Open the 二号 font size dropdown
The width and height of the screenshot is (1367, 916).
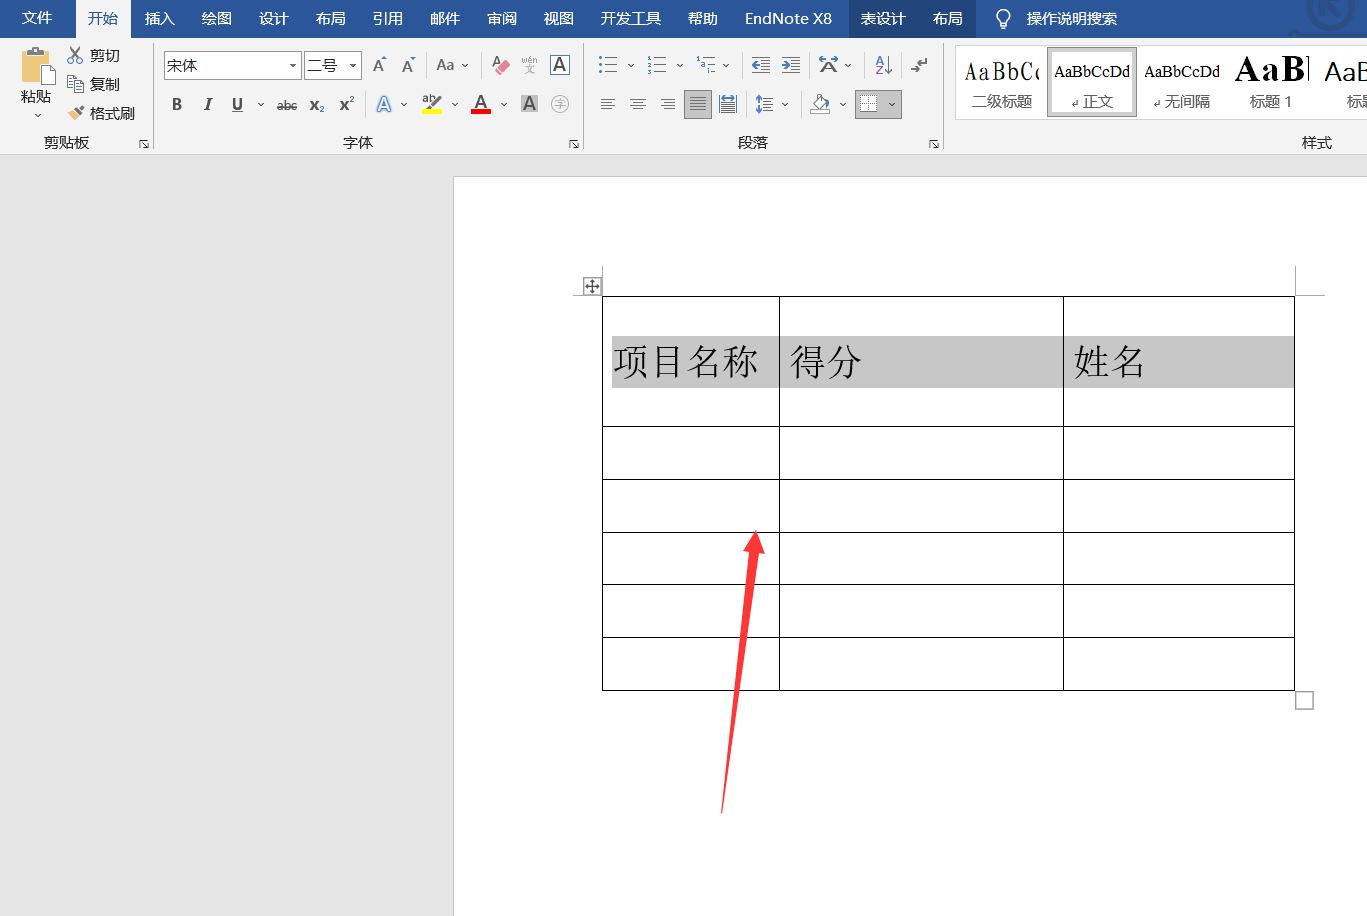pyautogui.click(x=353, y=66)
